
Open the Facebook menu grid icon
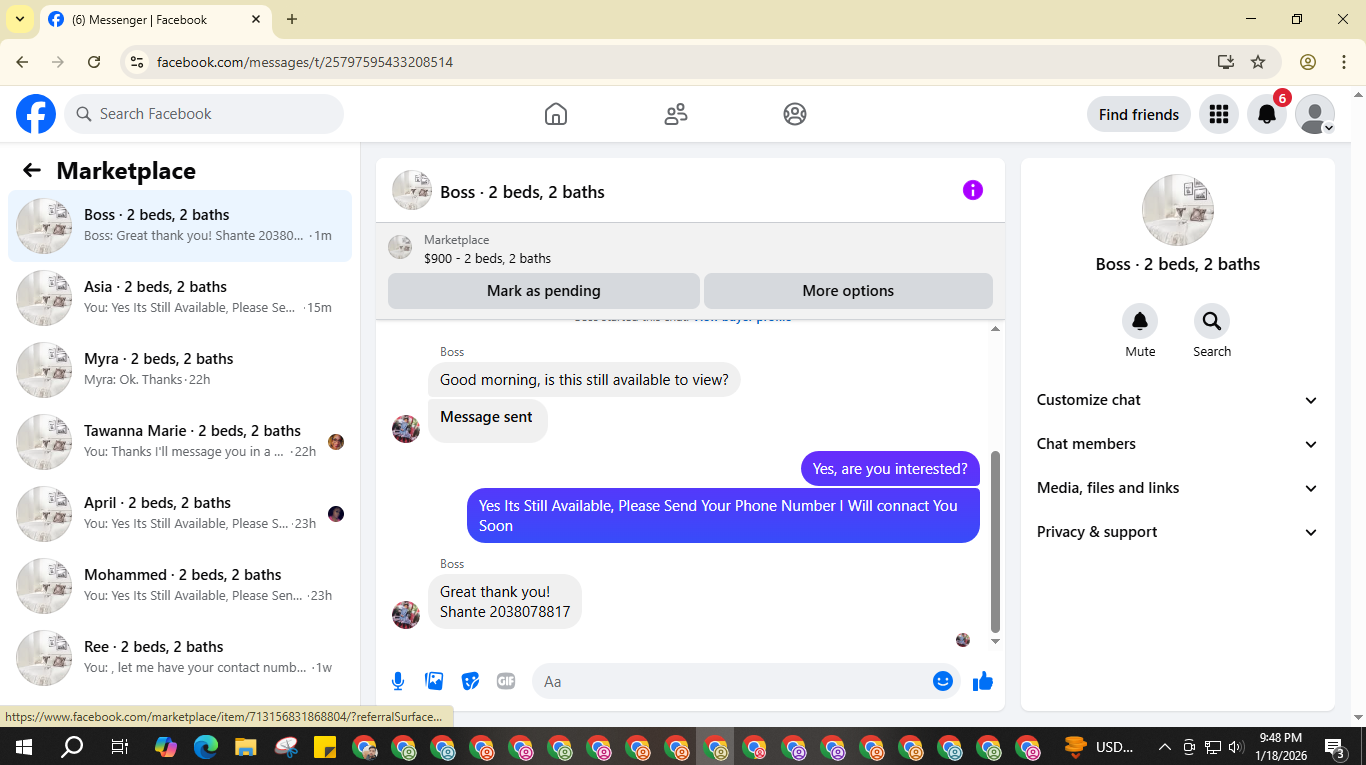click(1218, 114)
